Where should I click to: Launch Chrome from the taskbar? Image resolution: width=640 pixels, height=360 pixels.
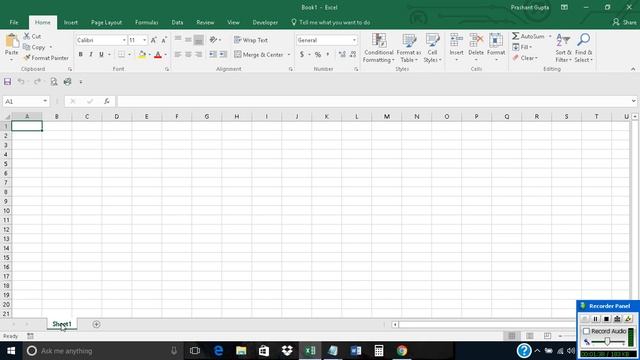click(402, 351)
